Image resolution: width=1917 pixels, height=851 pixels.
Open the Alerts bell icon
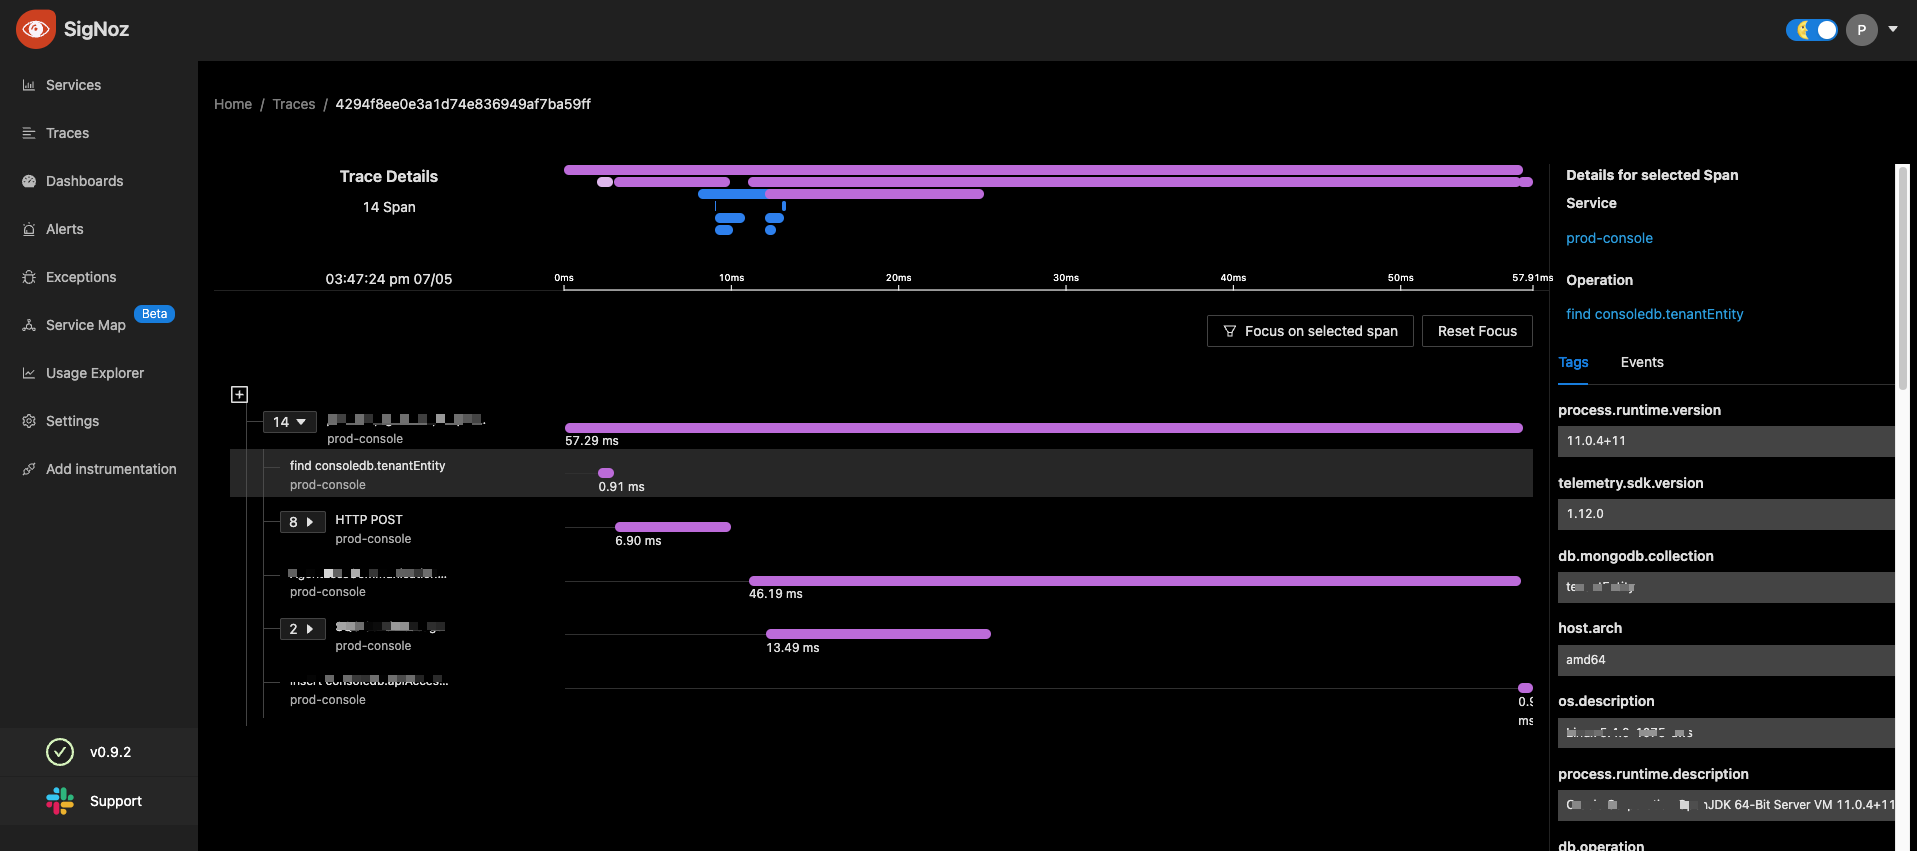click(x=29, y=229)
